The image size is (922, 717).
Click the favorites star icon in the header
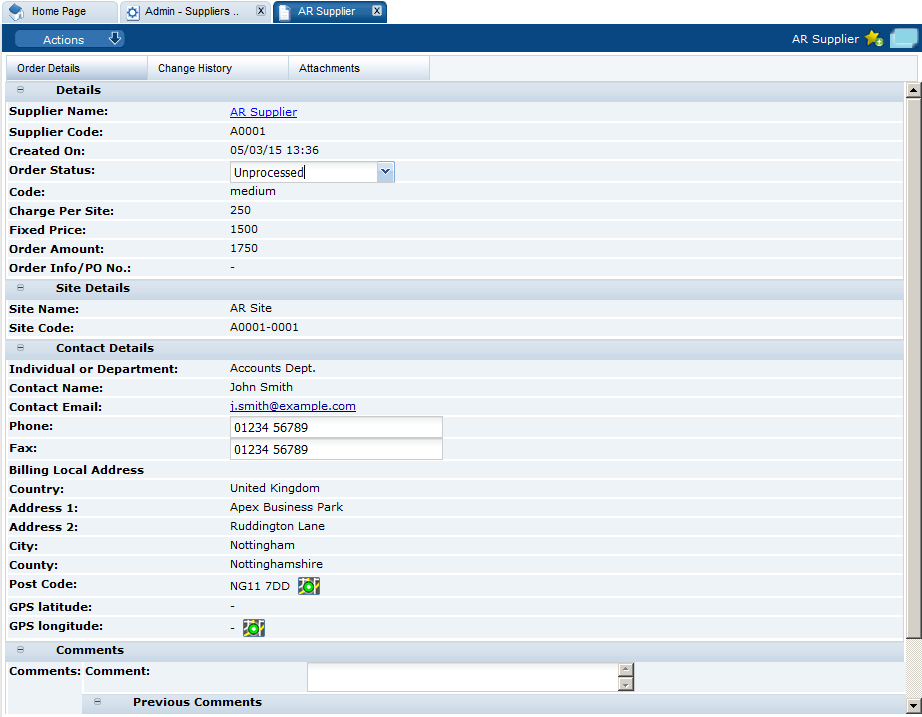(874, 38)
